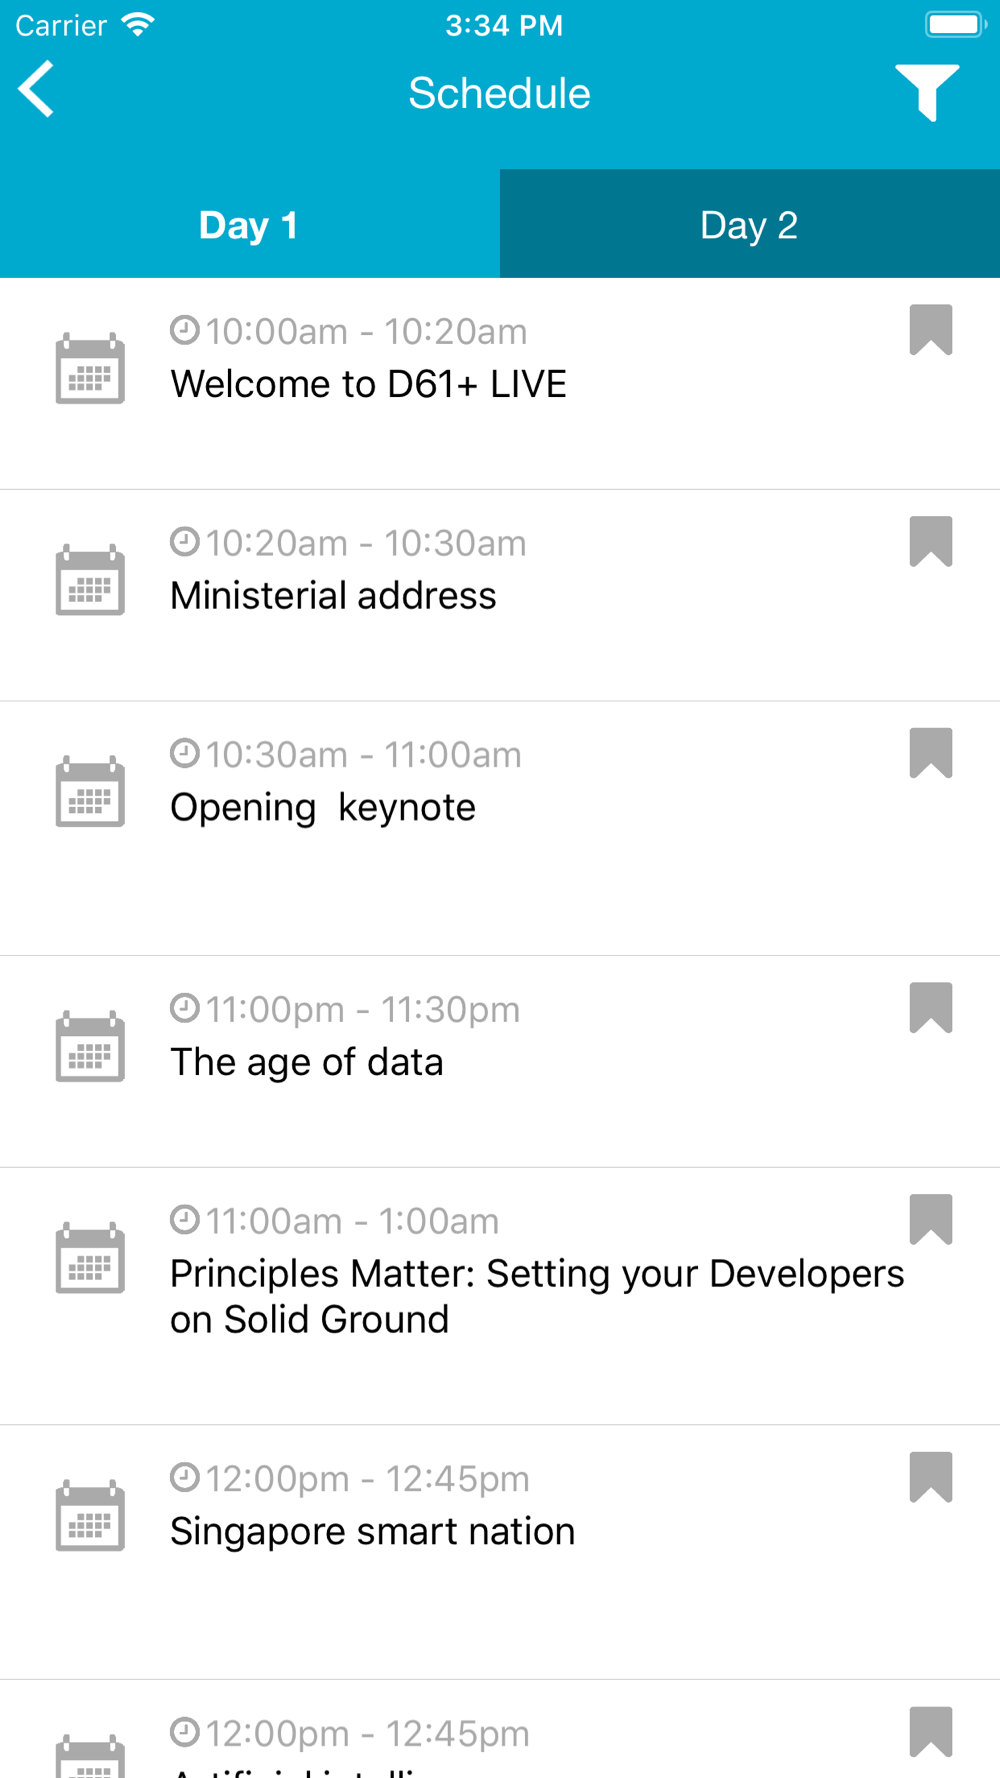Viewport: 1000px width, 1778px height.
Task: Switch to the Day 2 tab
Action: point(750,224)
